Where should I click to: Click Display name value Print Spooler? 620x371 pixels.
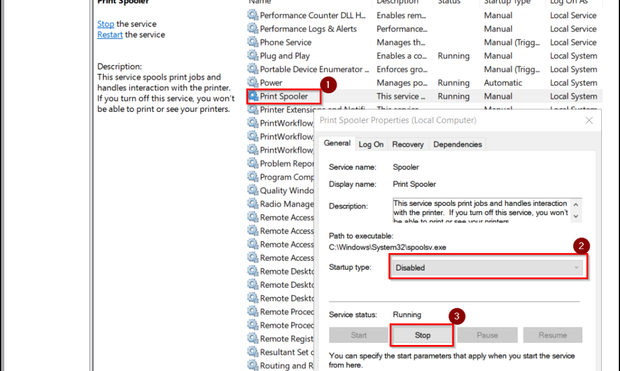pyautogui.click(x=414, y=184)
